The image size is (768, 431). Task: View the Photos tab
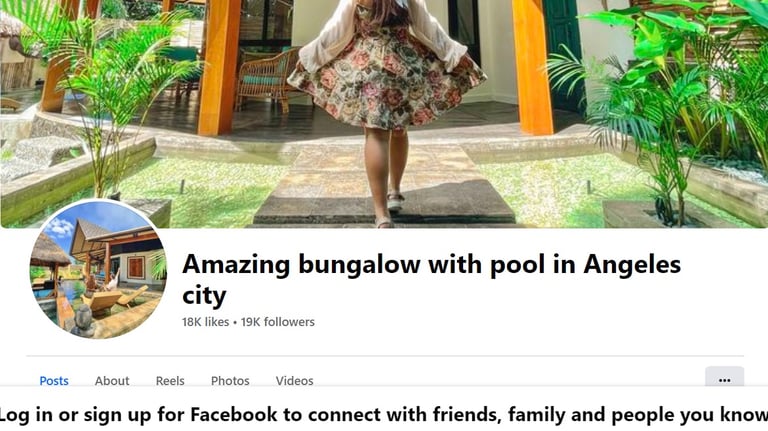(230, 381)
